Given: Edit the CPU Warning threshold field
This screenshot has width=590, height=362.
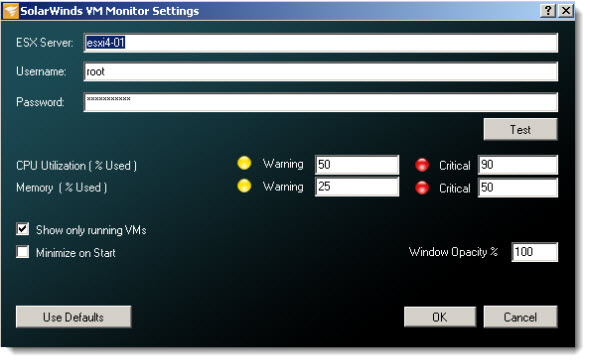Looking at the screenshot, I should (357, 165).
